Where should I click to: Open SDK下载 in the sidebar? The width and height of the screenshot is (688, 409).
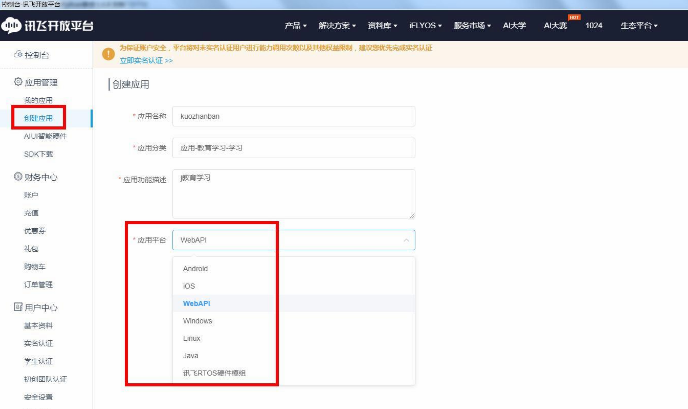[x=38, y=154]
